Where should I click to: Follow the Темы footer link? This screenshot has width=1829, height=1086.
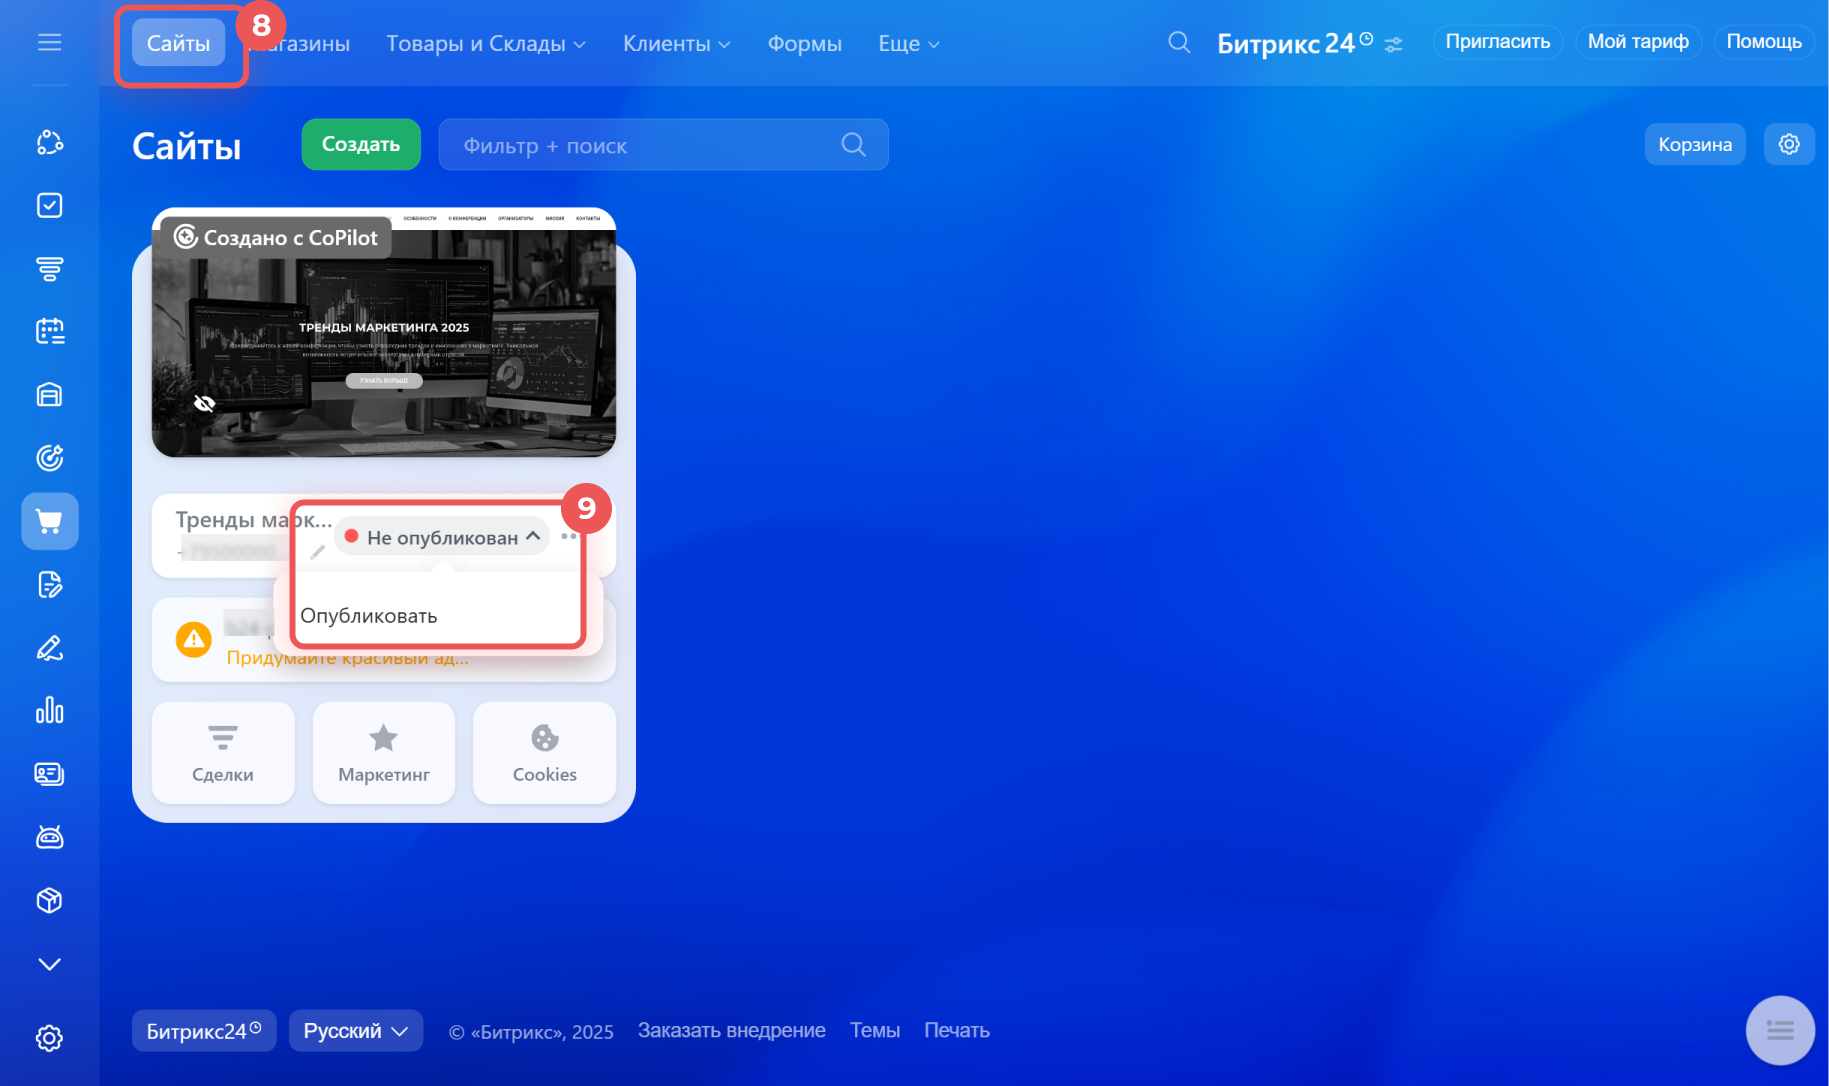(875, 1031)
